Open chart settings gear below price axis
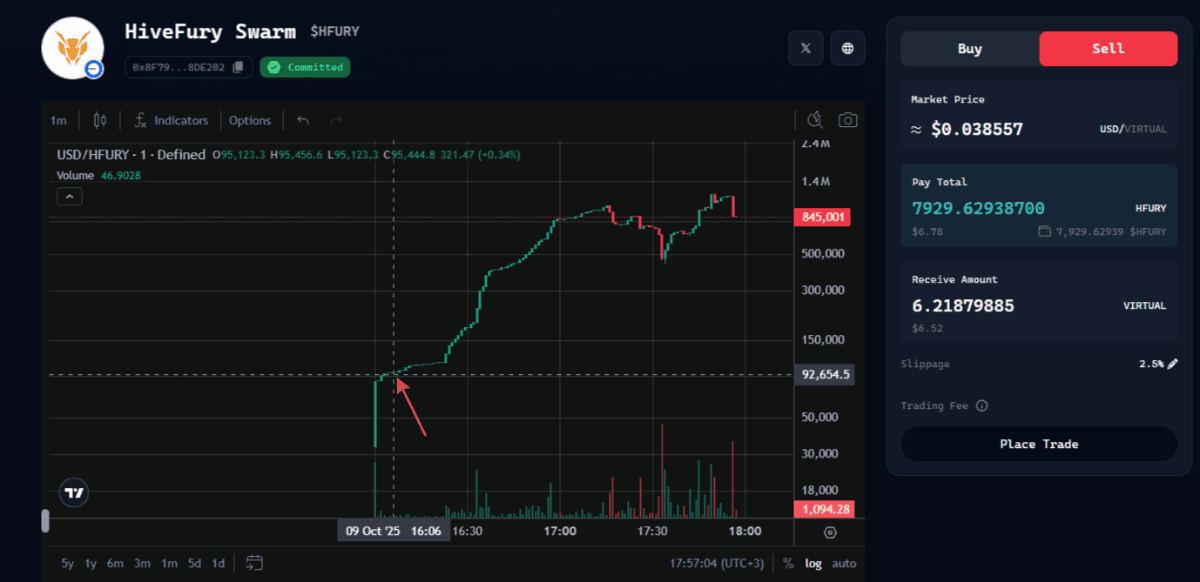Screen dimensions: 1200x582 point(829,532)
